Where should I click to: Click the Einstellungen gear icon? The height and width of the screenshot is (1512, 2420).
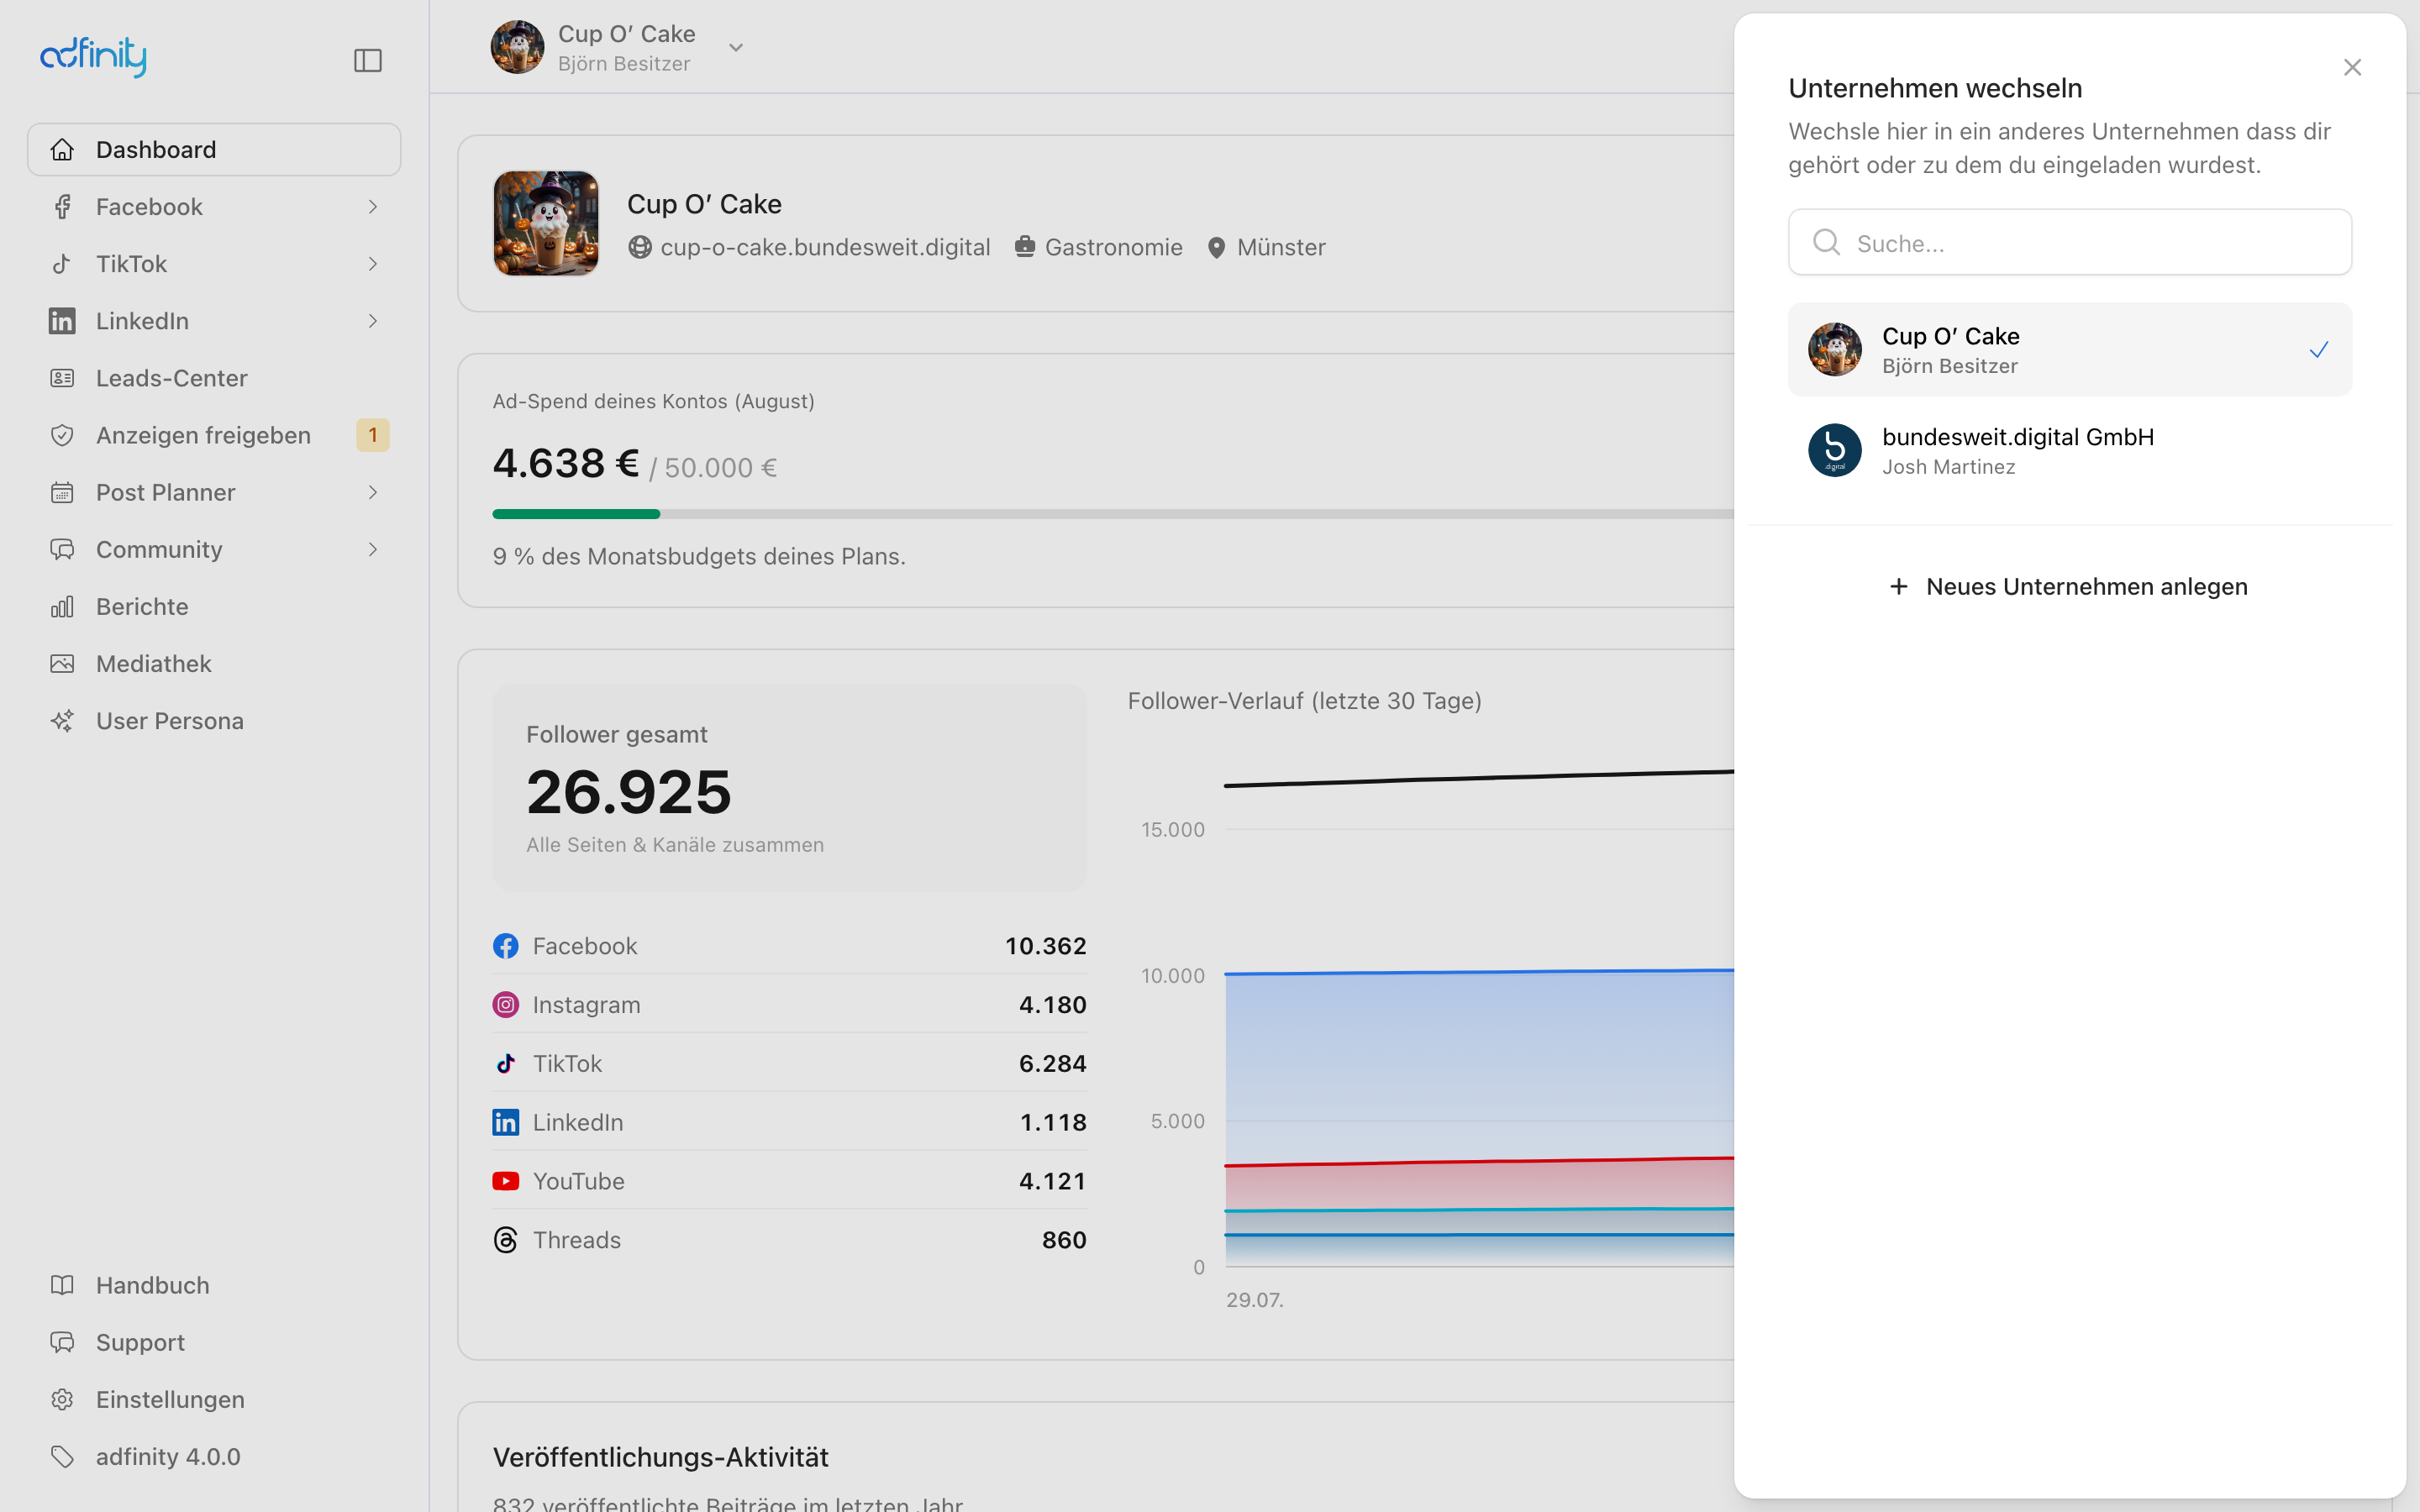62,1399
